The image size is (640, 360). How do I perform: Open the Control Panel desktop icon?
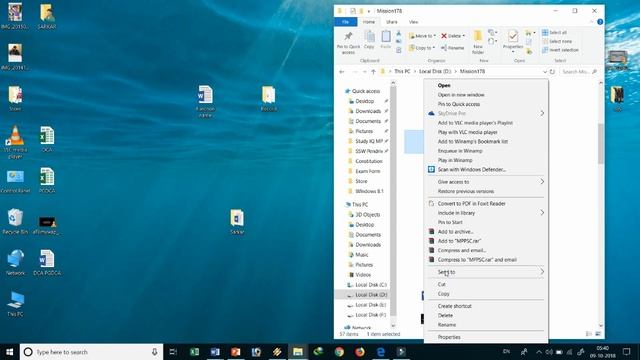click(15, 182)
